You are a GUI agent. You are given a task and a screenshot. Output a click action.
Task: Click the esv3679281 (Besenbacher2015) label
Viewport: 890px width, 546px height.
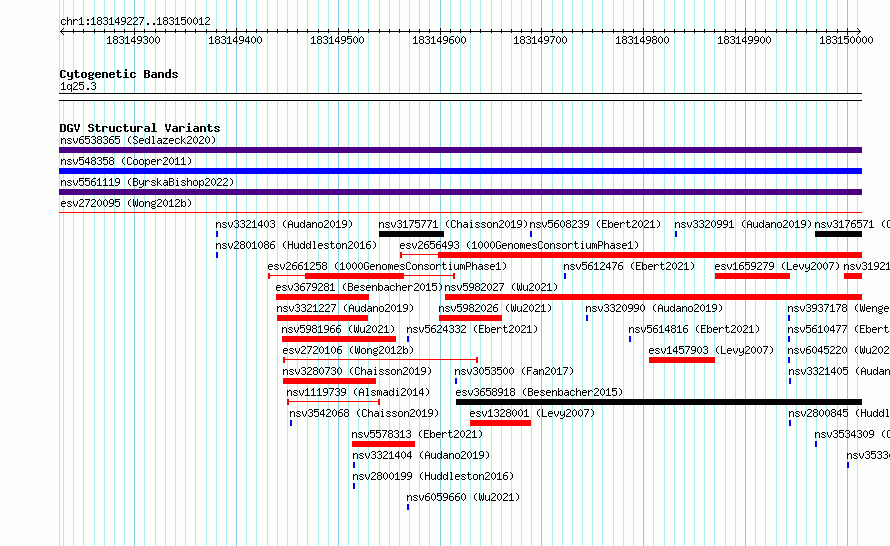(359, 287)
